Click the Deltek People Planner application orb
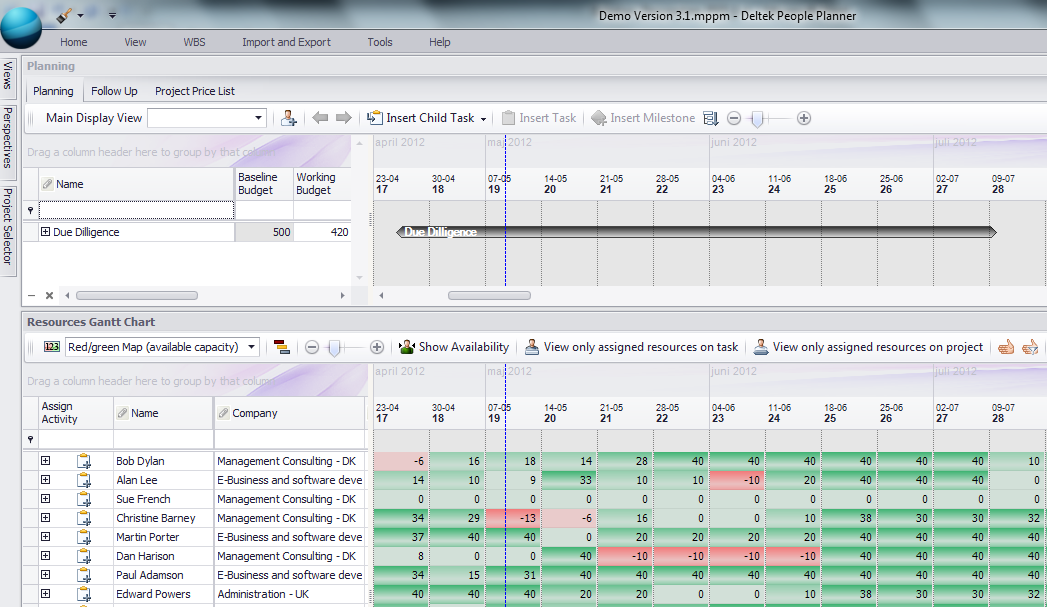Image resolution: width=1047 pixels, height=607 pixels. (x=22, y=27)
